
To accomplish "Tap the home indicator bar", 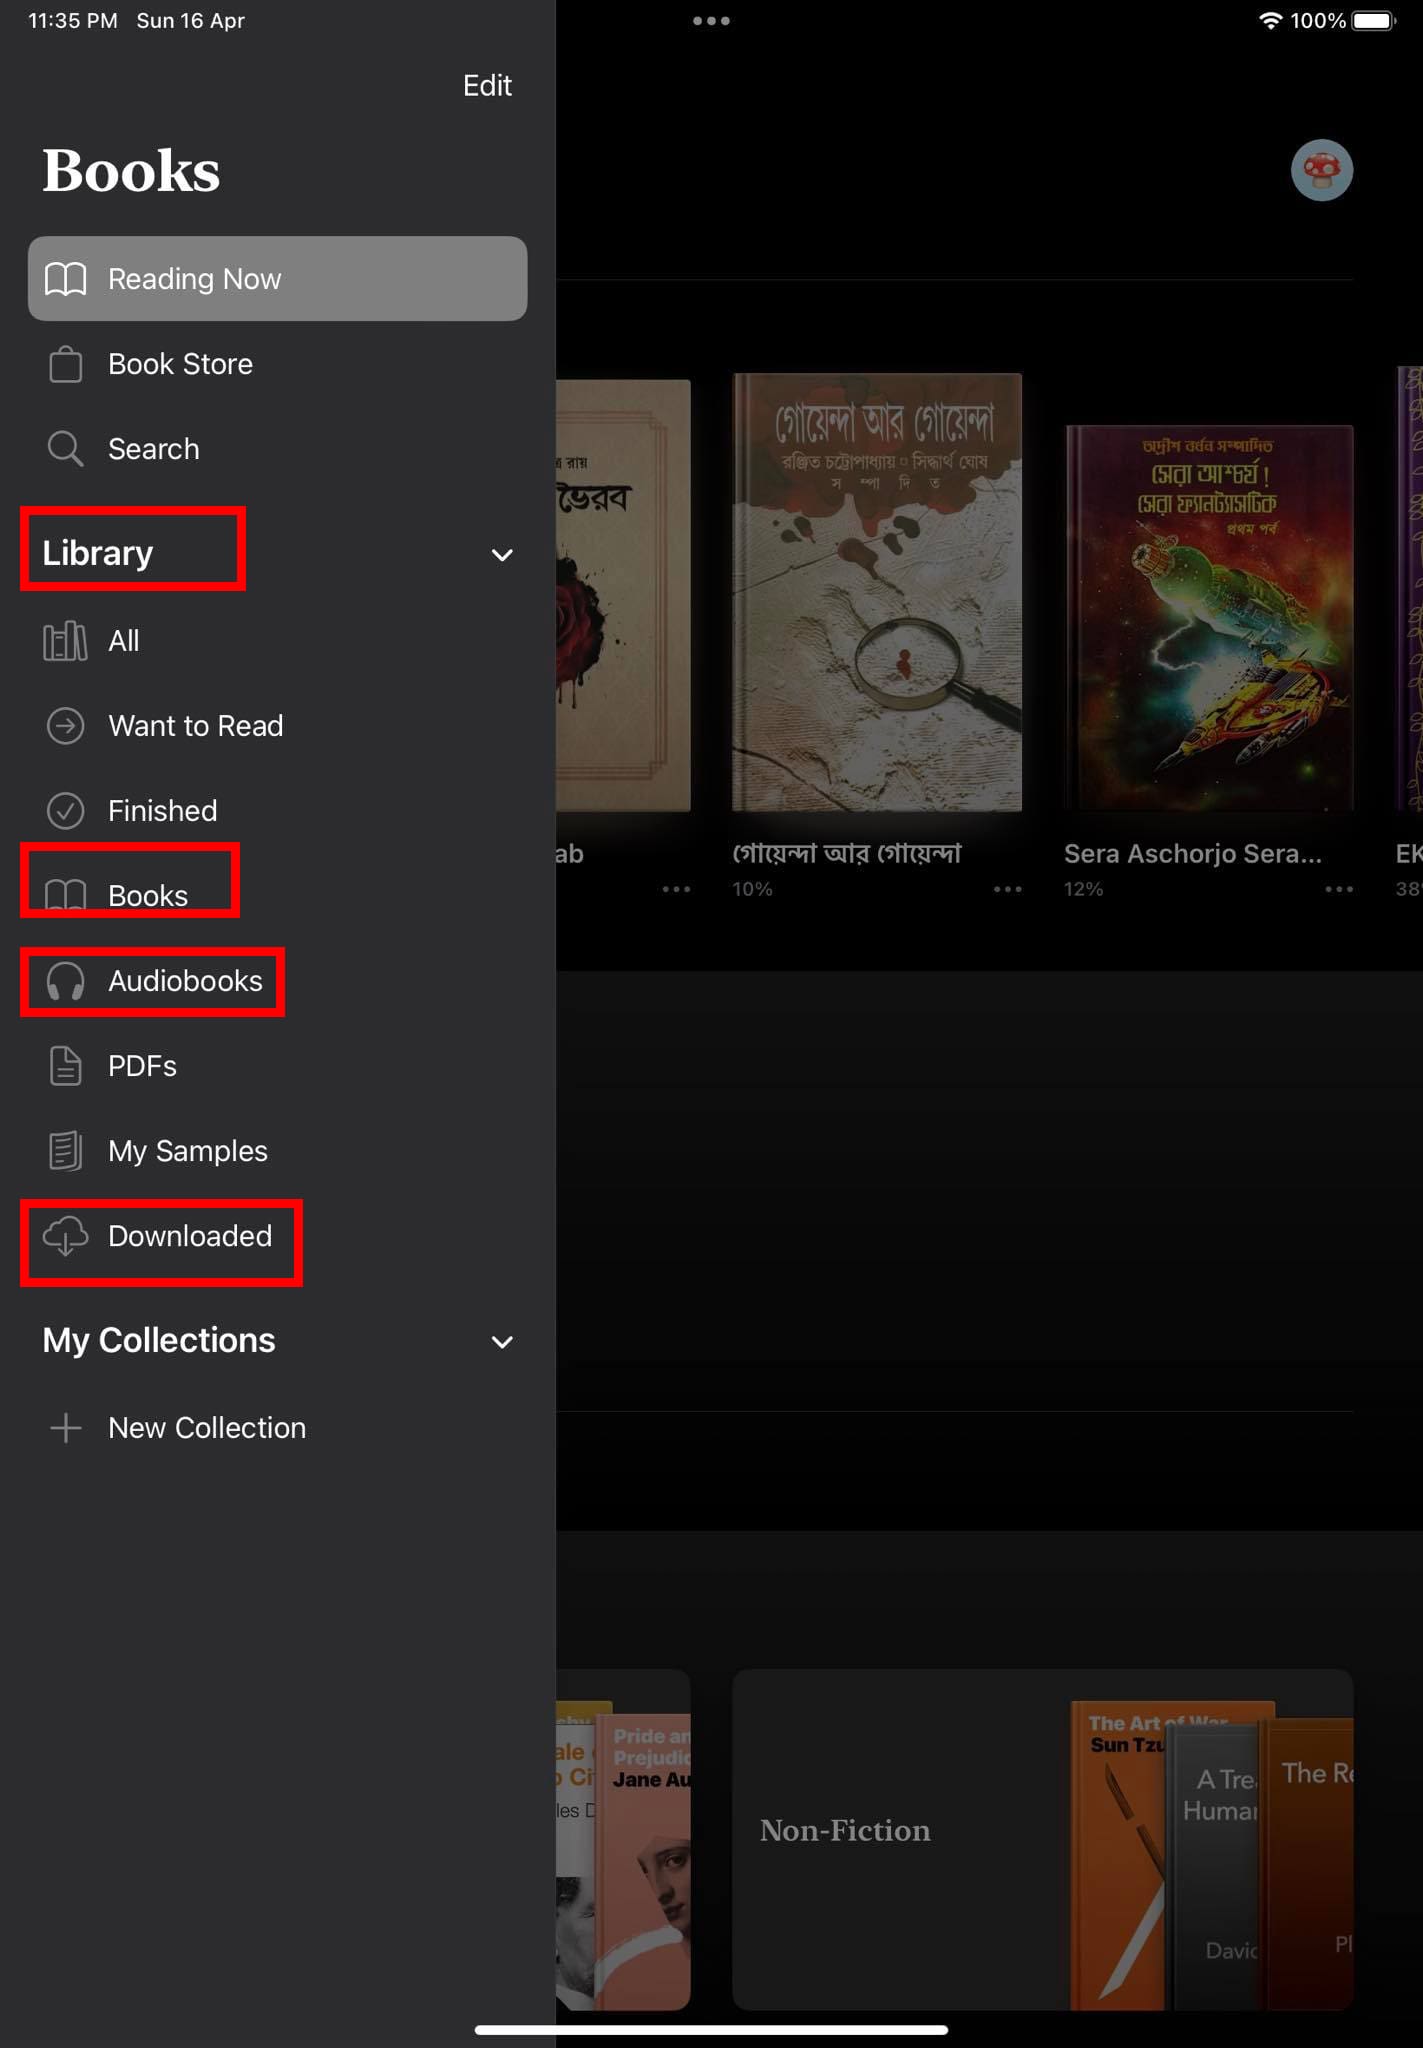I will (711, 2030).
